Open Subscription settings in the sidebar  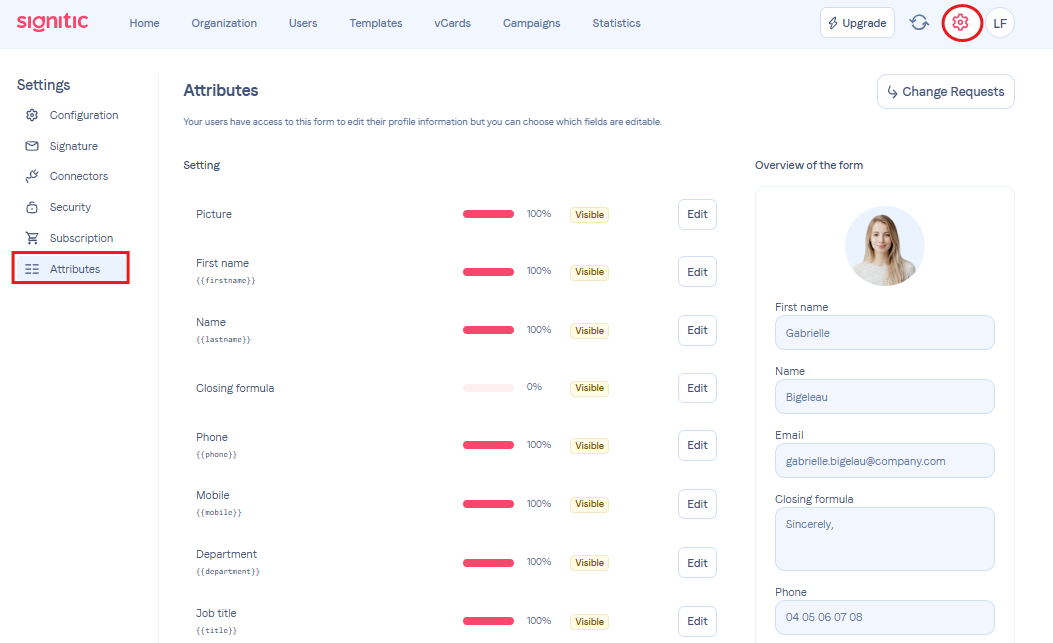click(81, 238)
